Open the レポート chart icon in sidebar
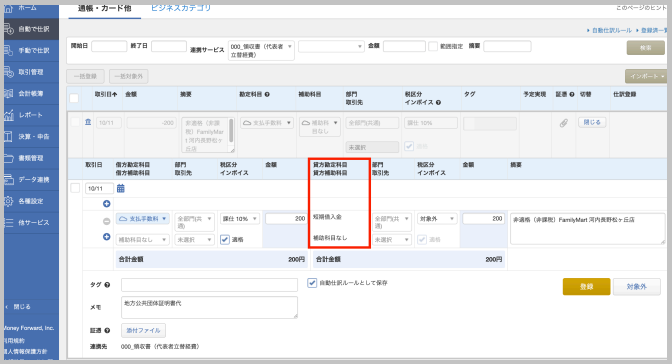The image size is (672, 364). (9, 114)
